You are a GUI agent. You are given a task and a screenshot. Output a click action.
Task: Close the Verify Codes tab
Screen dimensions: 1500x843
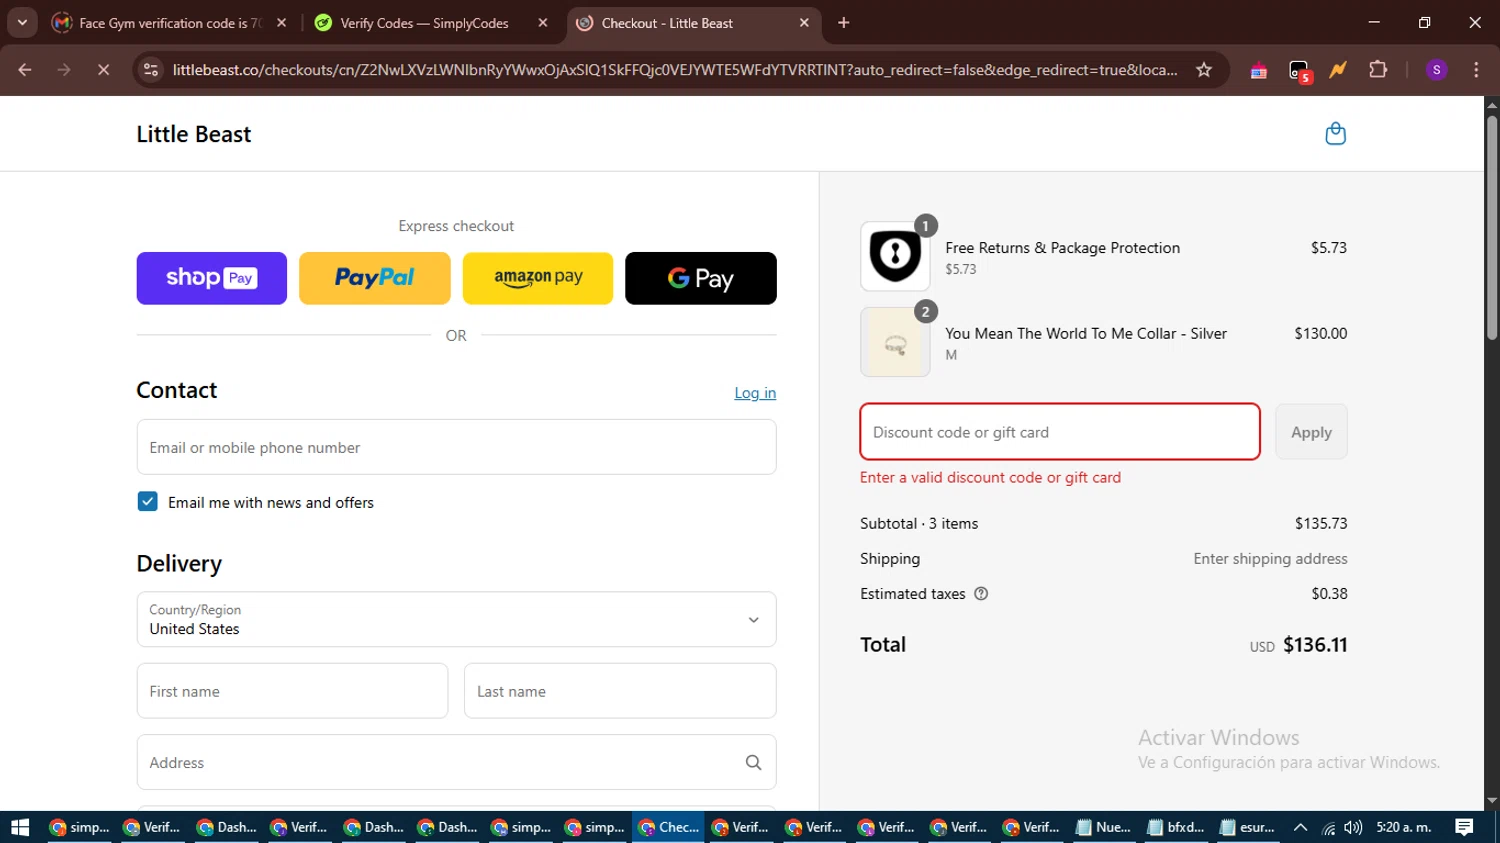[543, 23]
